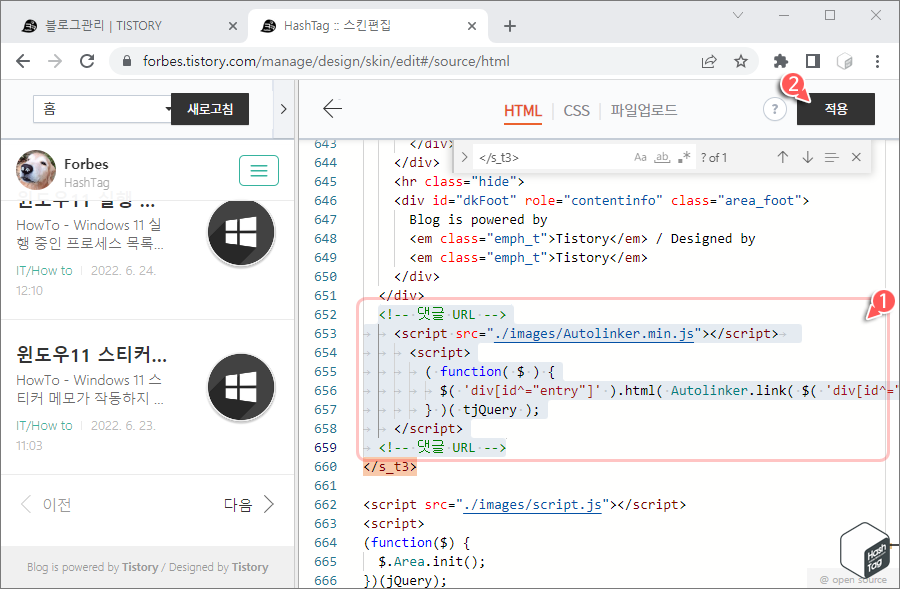
Task: Click the browser forward arrow
Action: click(55, 61)
